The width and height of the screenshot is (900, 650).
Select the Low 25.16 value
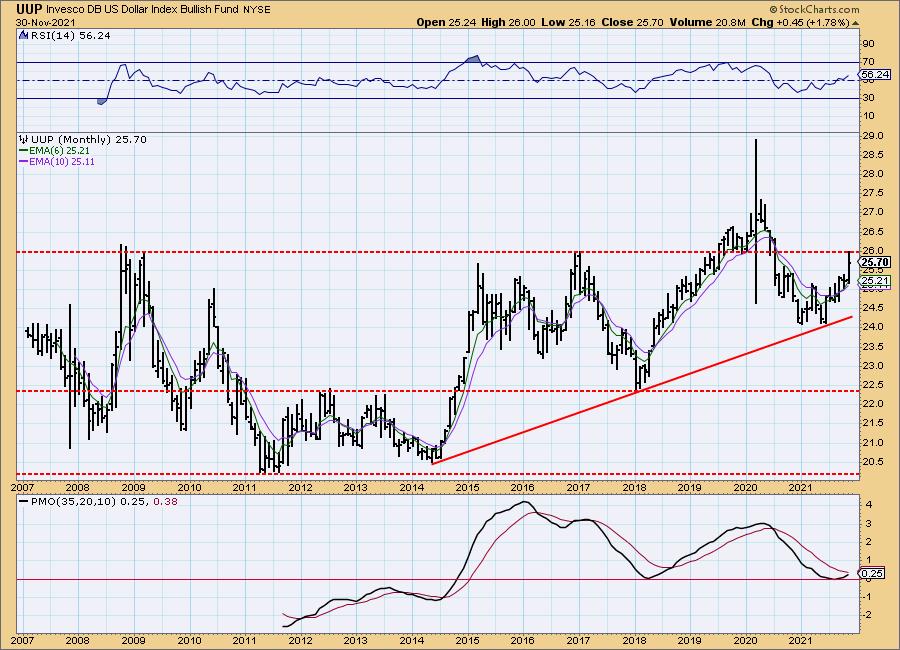[x=568, y=22]
